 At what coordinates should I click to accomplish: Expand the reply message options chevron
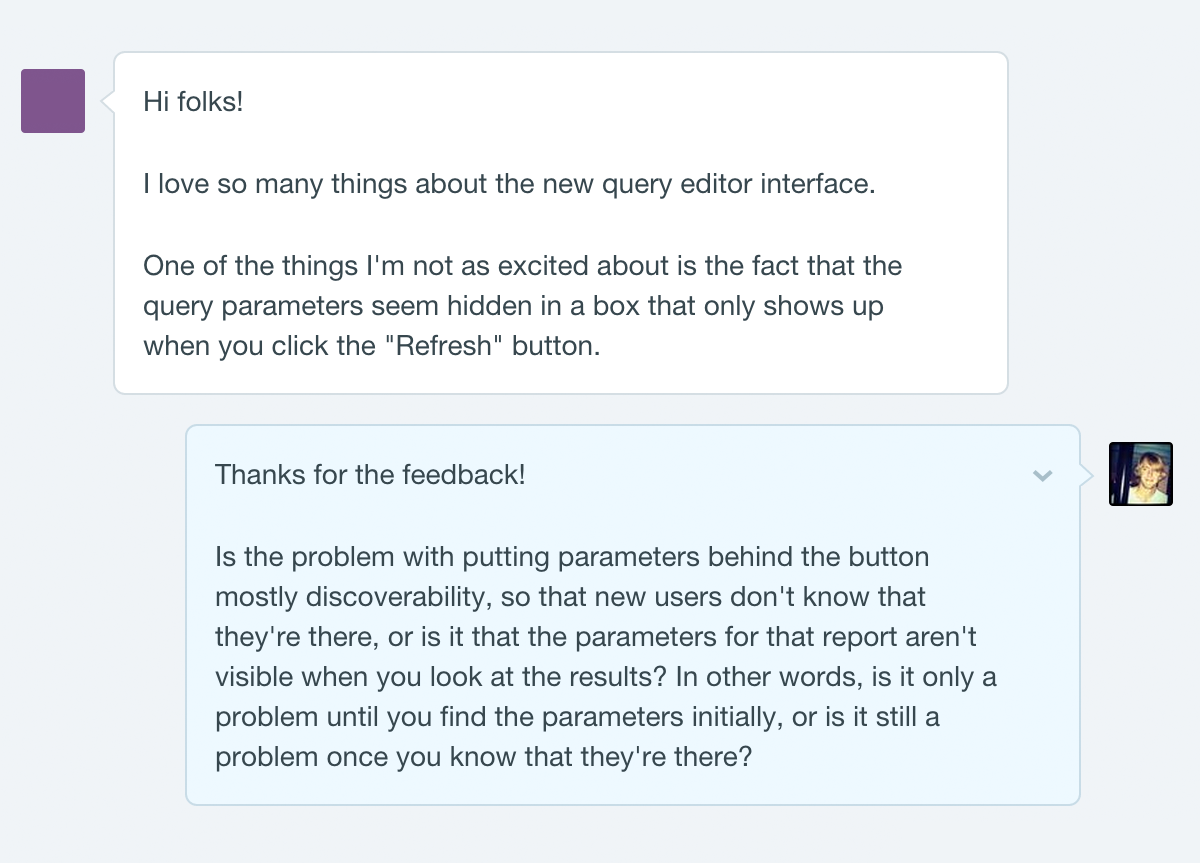(1042, 476)
